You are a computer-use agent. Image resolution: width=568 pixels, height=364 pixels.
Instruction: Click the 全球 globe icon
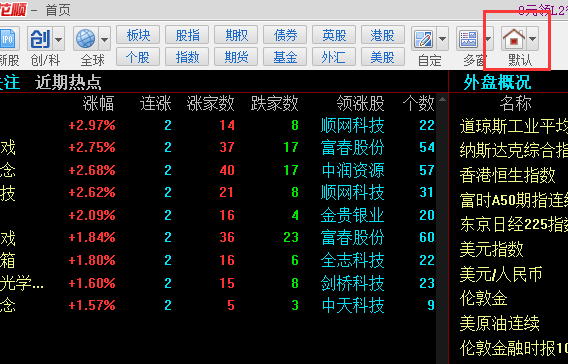click(86, 39)
